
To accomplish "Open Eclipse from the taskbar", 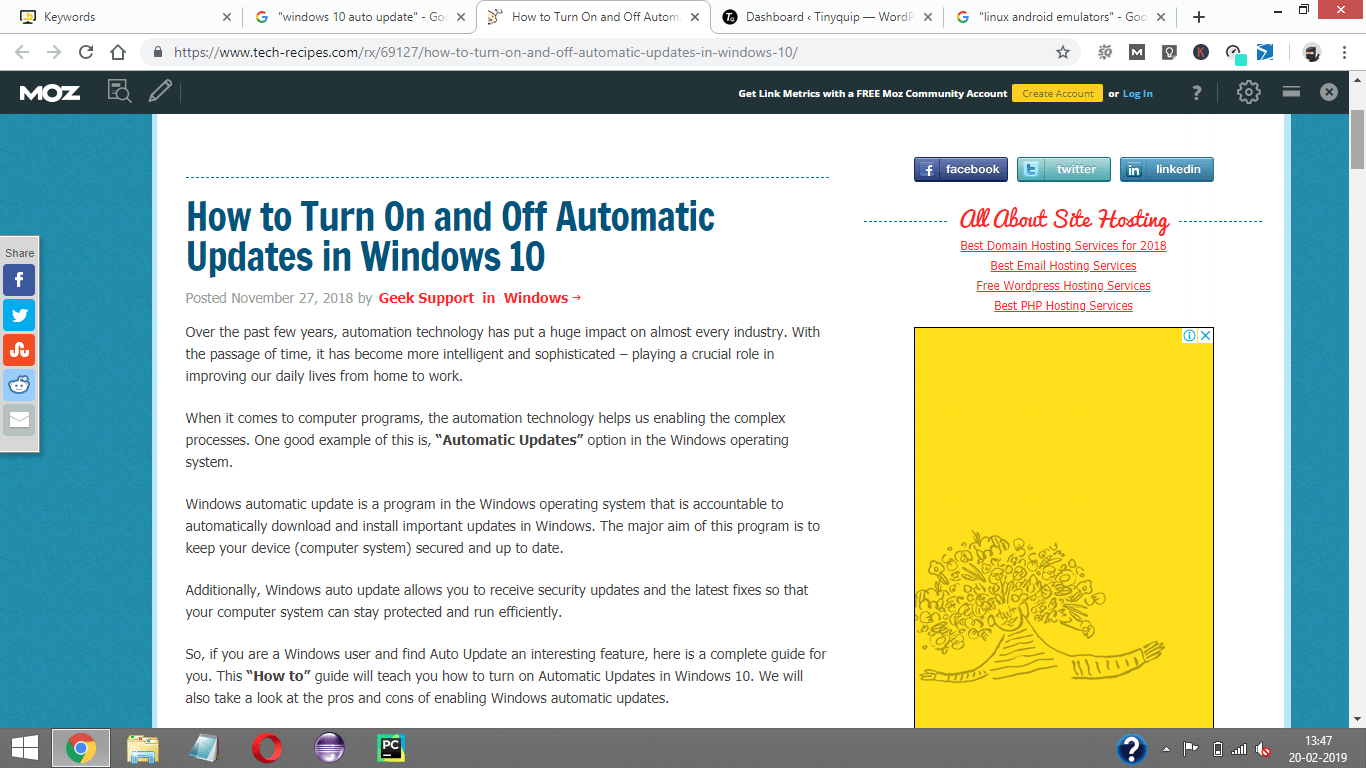I will pos(328,748).
